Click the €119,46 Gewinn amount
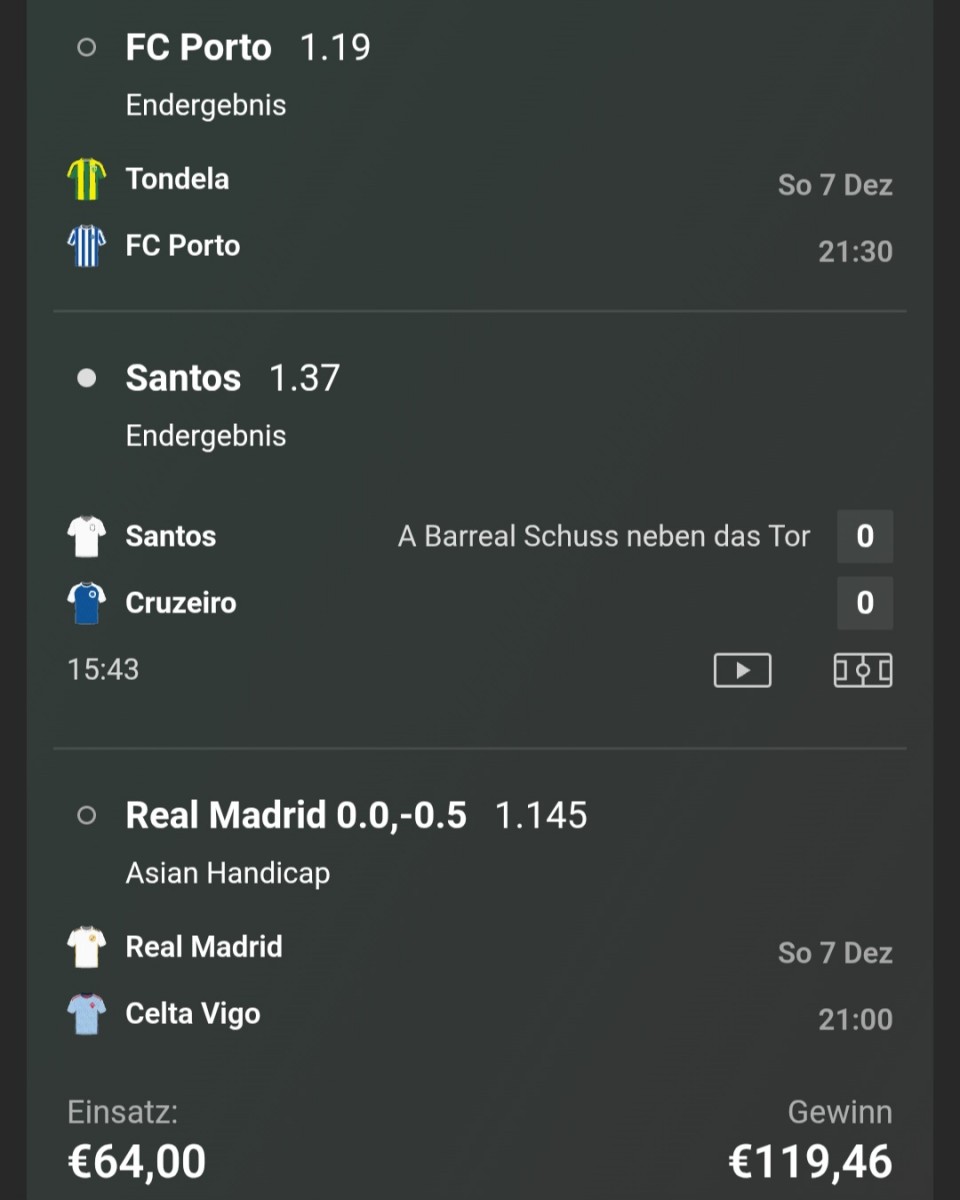The image size is (960, 1200). coord(810,1162)
